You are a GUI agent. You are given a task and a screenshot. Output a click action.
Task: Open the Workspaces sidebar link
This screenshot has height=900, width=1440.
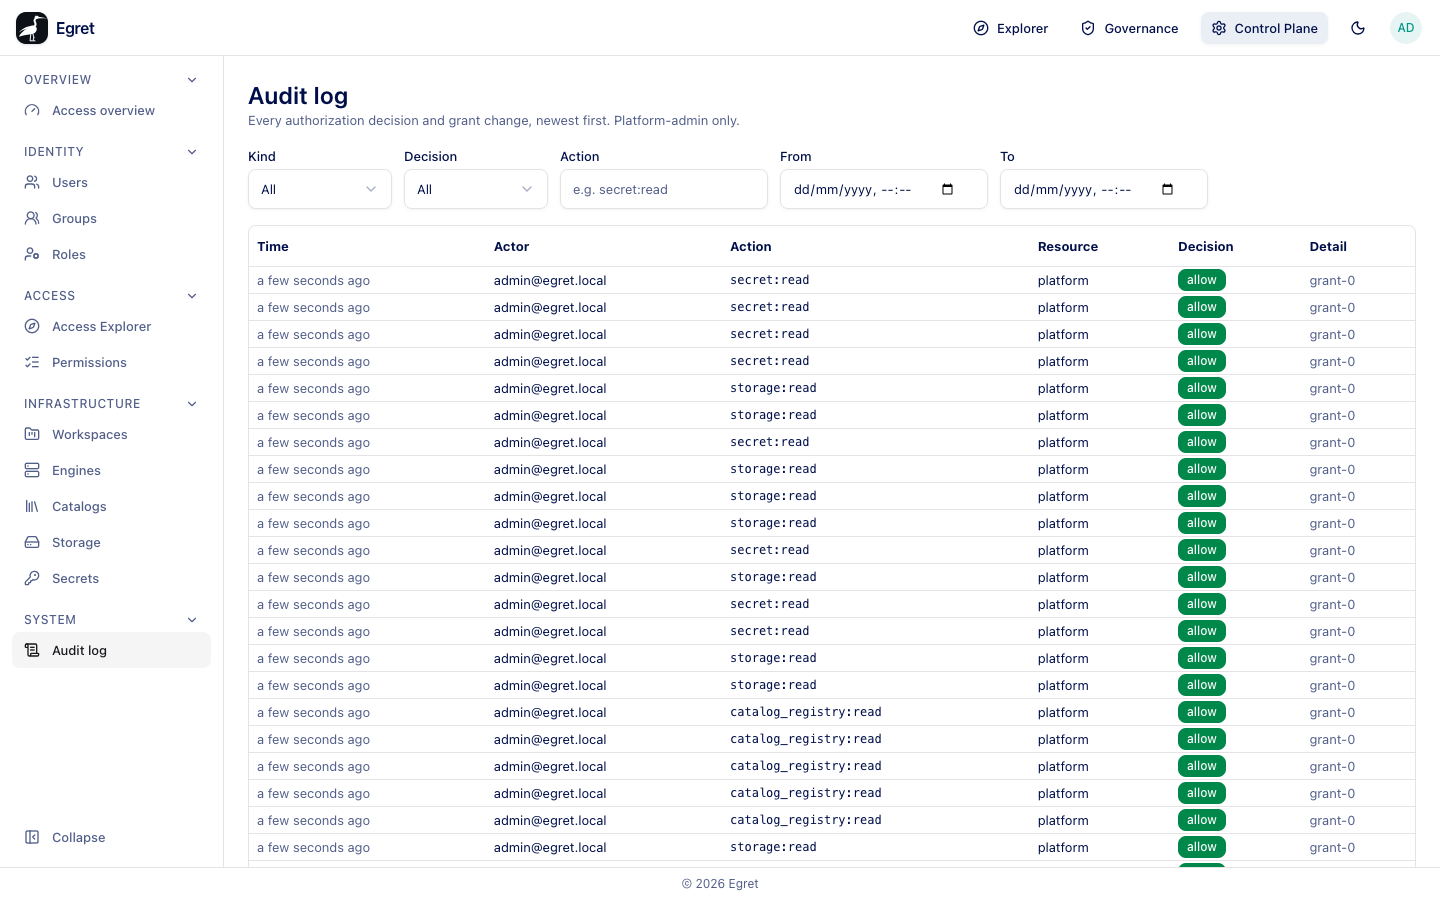pos(111,435)
